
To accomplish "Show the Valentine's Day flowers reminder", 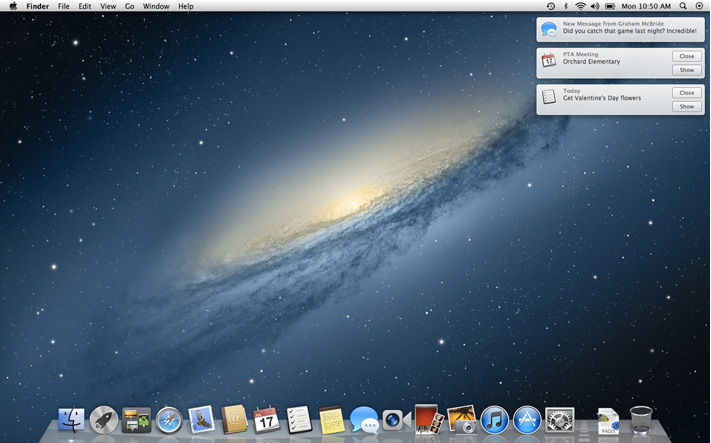I will (686, 106).
